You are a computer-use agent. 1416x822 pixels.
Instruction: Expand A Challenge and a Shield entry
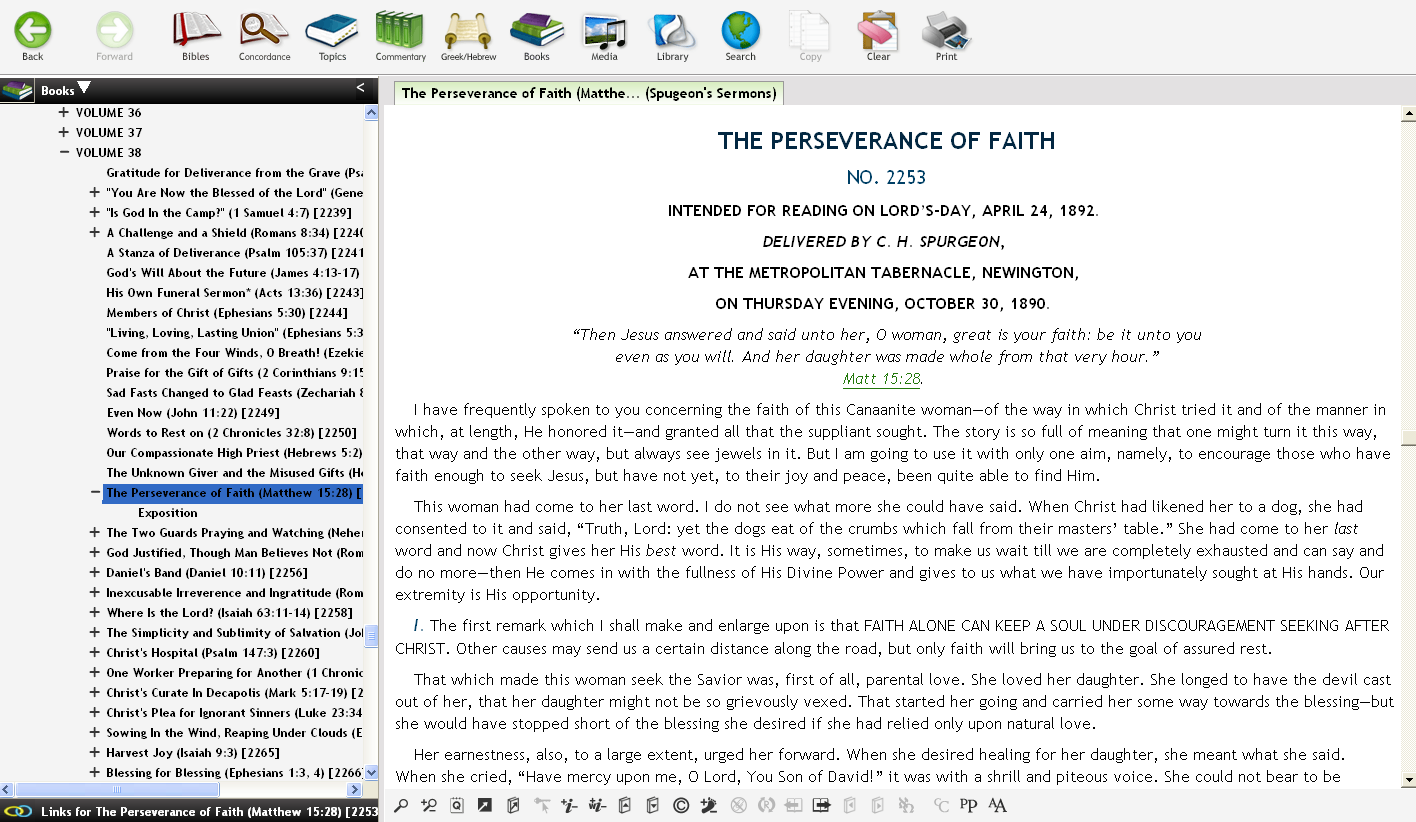point(95,232)
